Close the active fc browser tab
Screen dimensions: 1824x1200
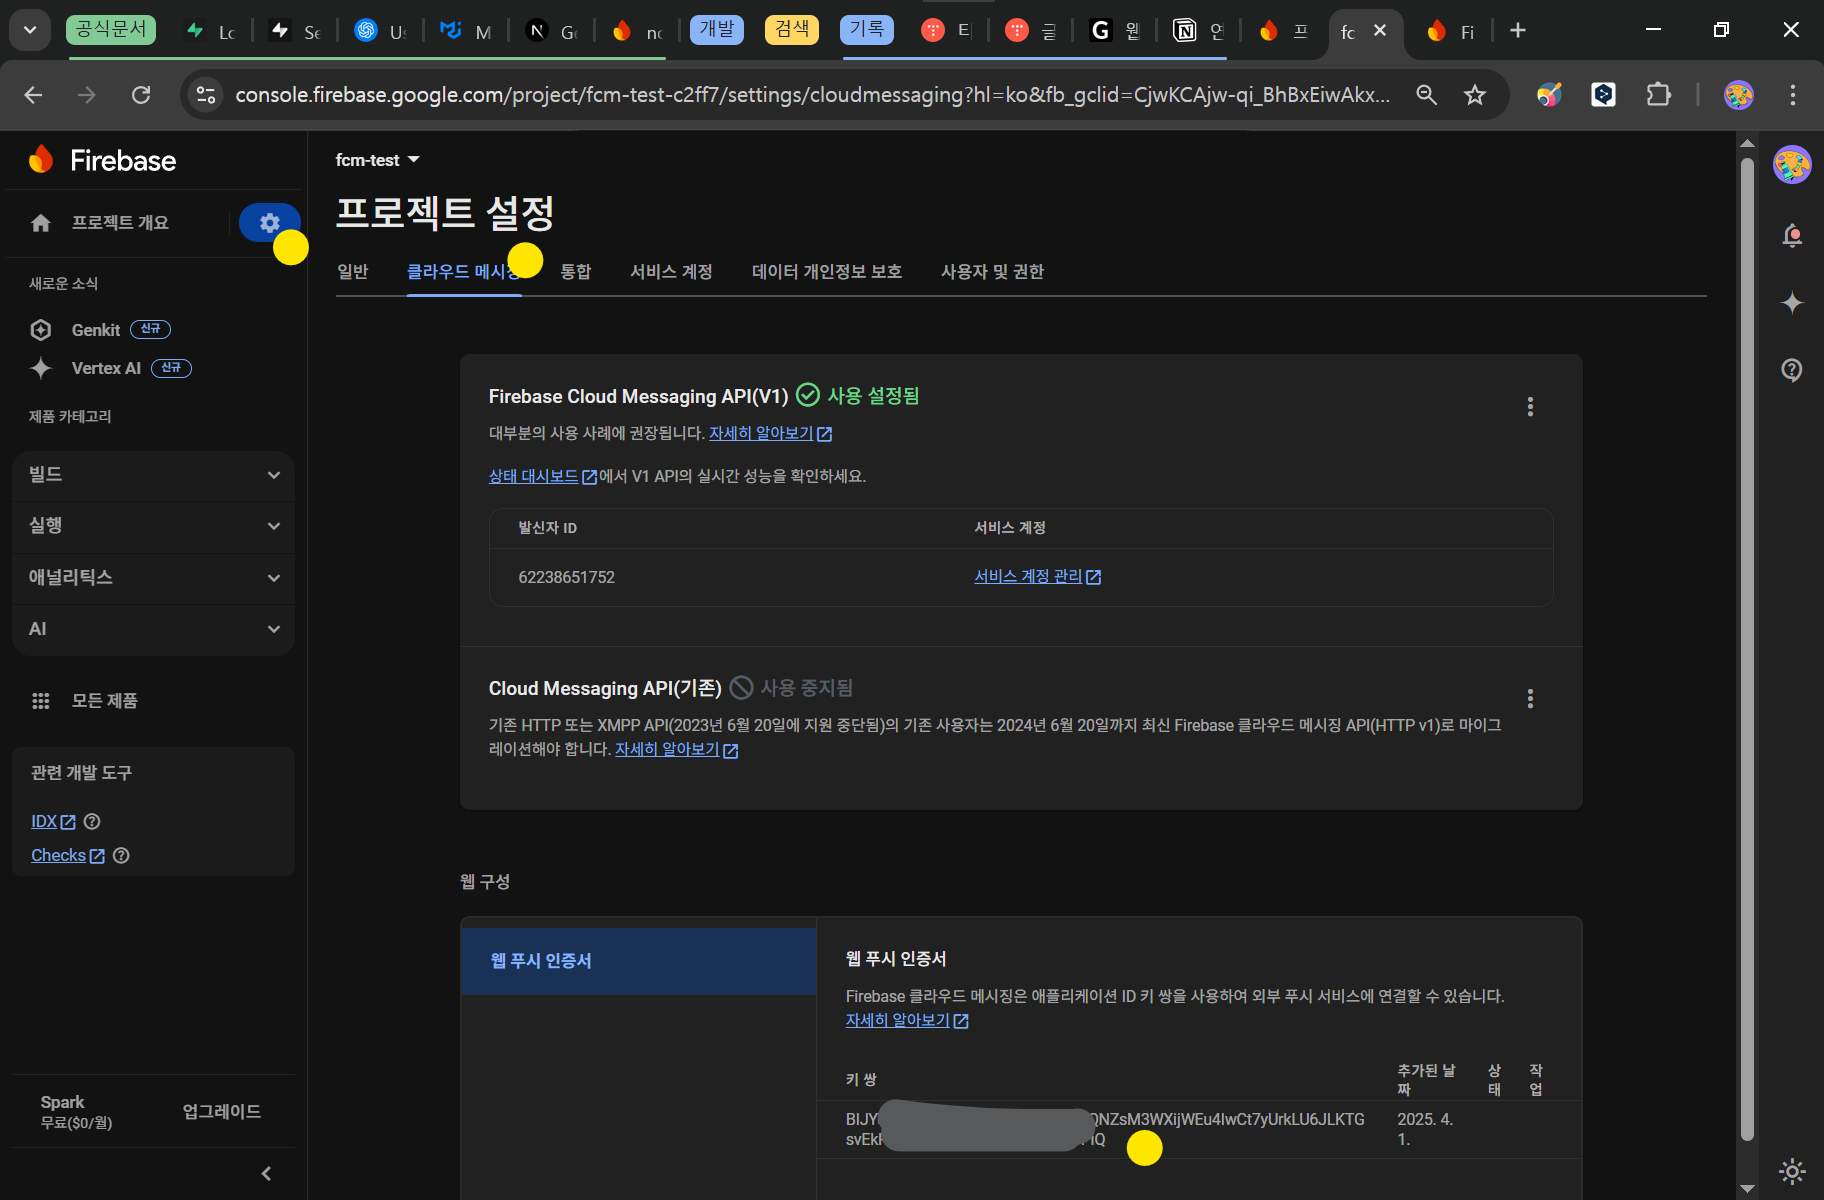[x=1380, y=31]
